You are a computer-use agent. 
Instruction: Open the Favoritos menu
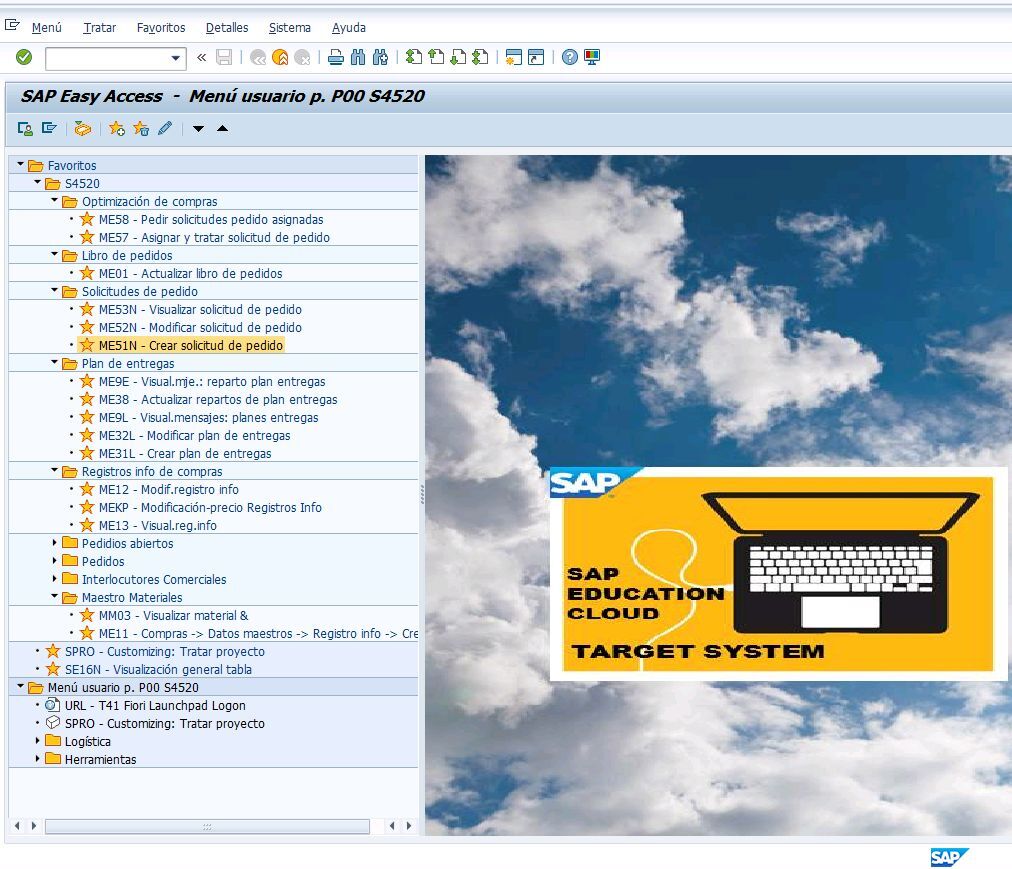coord(160,28)
